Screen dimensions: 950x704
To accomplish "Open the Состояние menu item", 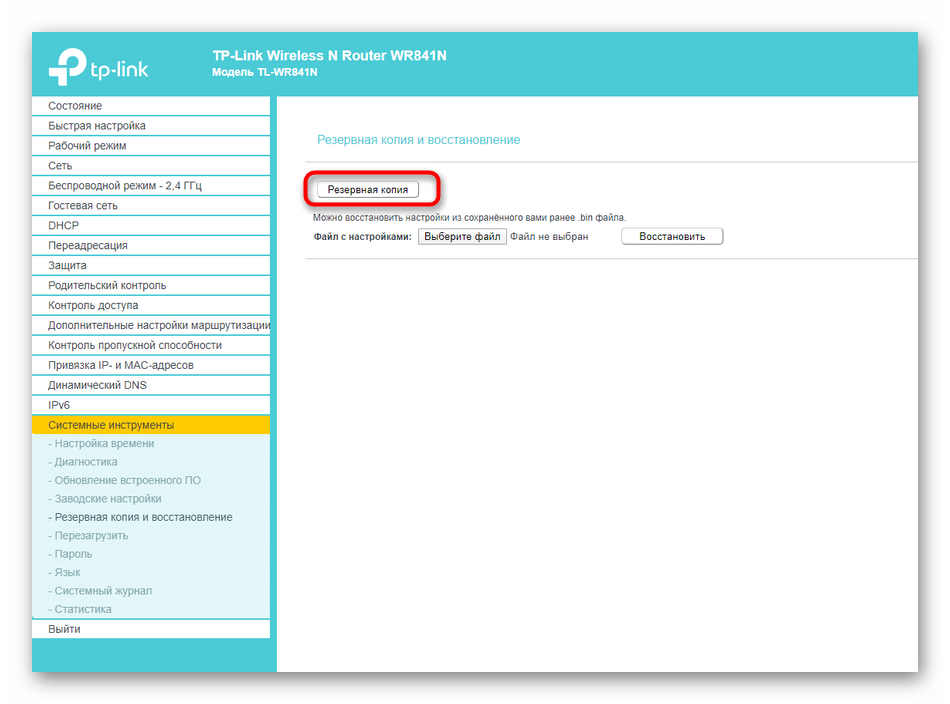I will click(75, 106).
